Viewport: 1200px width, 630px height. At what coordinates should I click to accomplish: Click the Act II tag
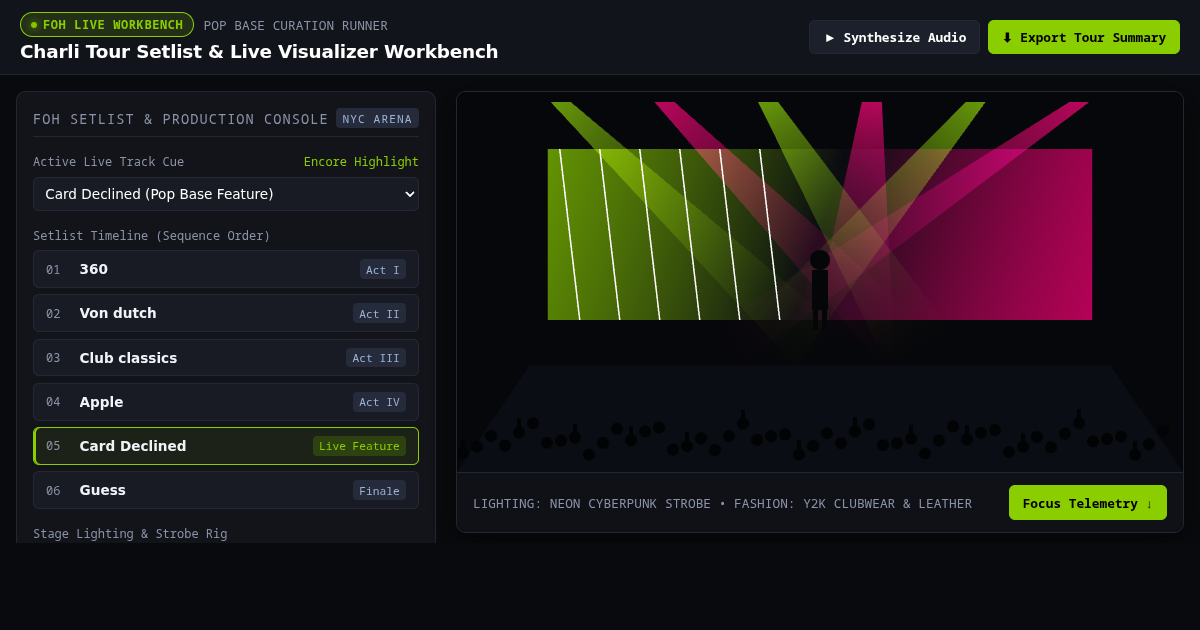point(379,313)
